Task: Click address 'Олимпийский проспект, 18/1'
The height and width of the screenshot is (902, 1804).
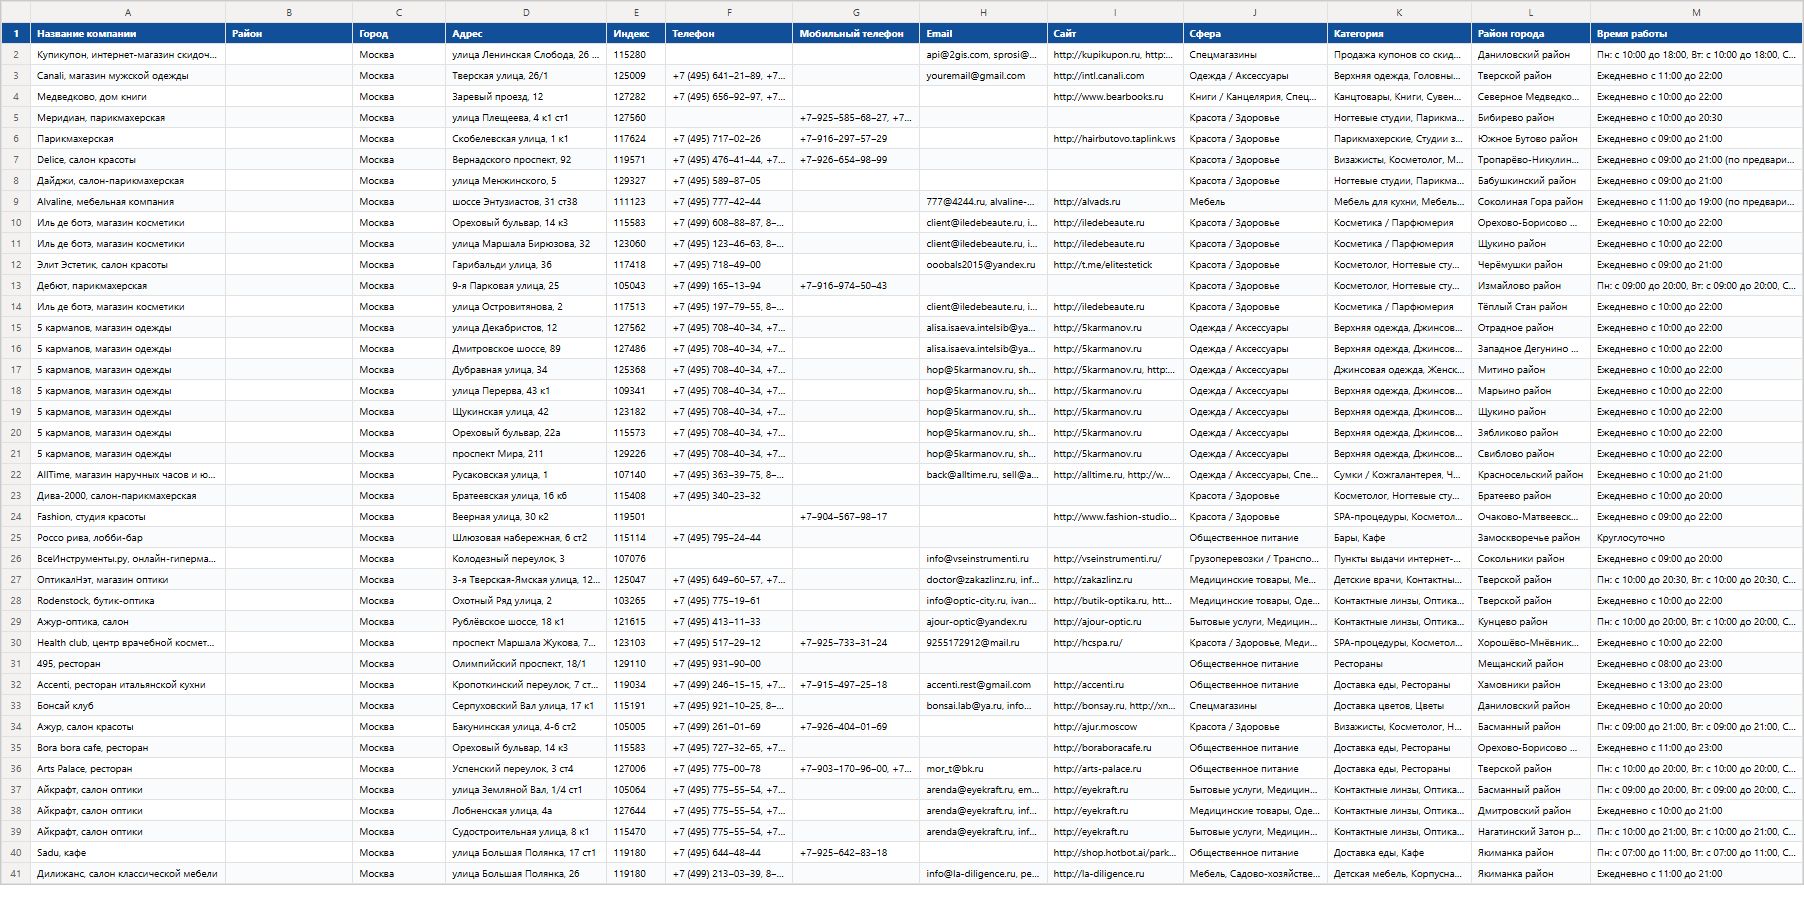Action: tap(526, 664)
